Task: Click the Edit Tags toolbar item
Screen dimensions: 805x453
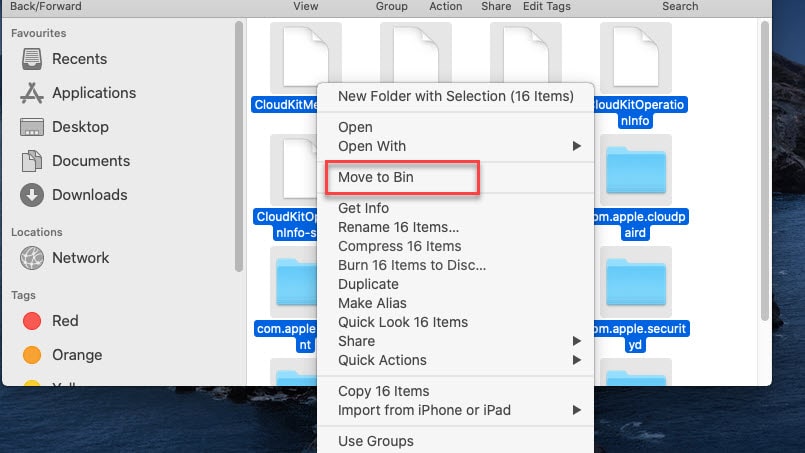Action: (547, 6)
